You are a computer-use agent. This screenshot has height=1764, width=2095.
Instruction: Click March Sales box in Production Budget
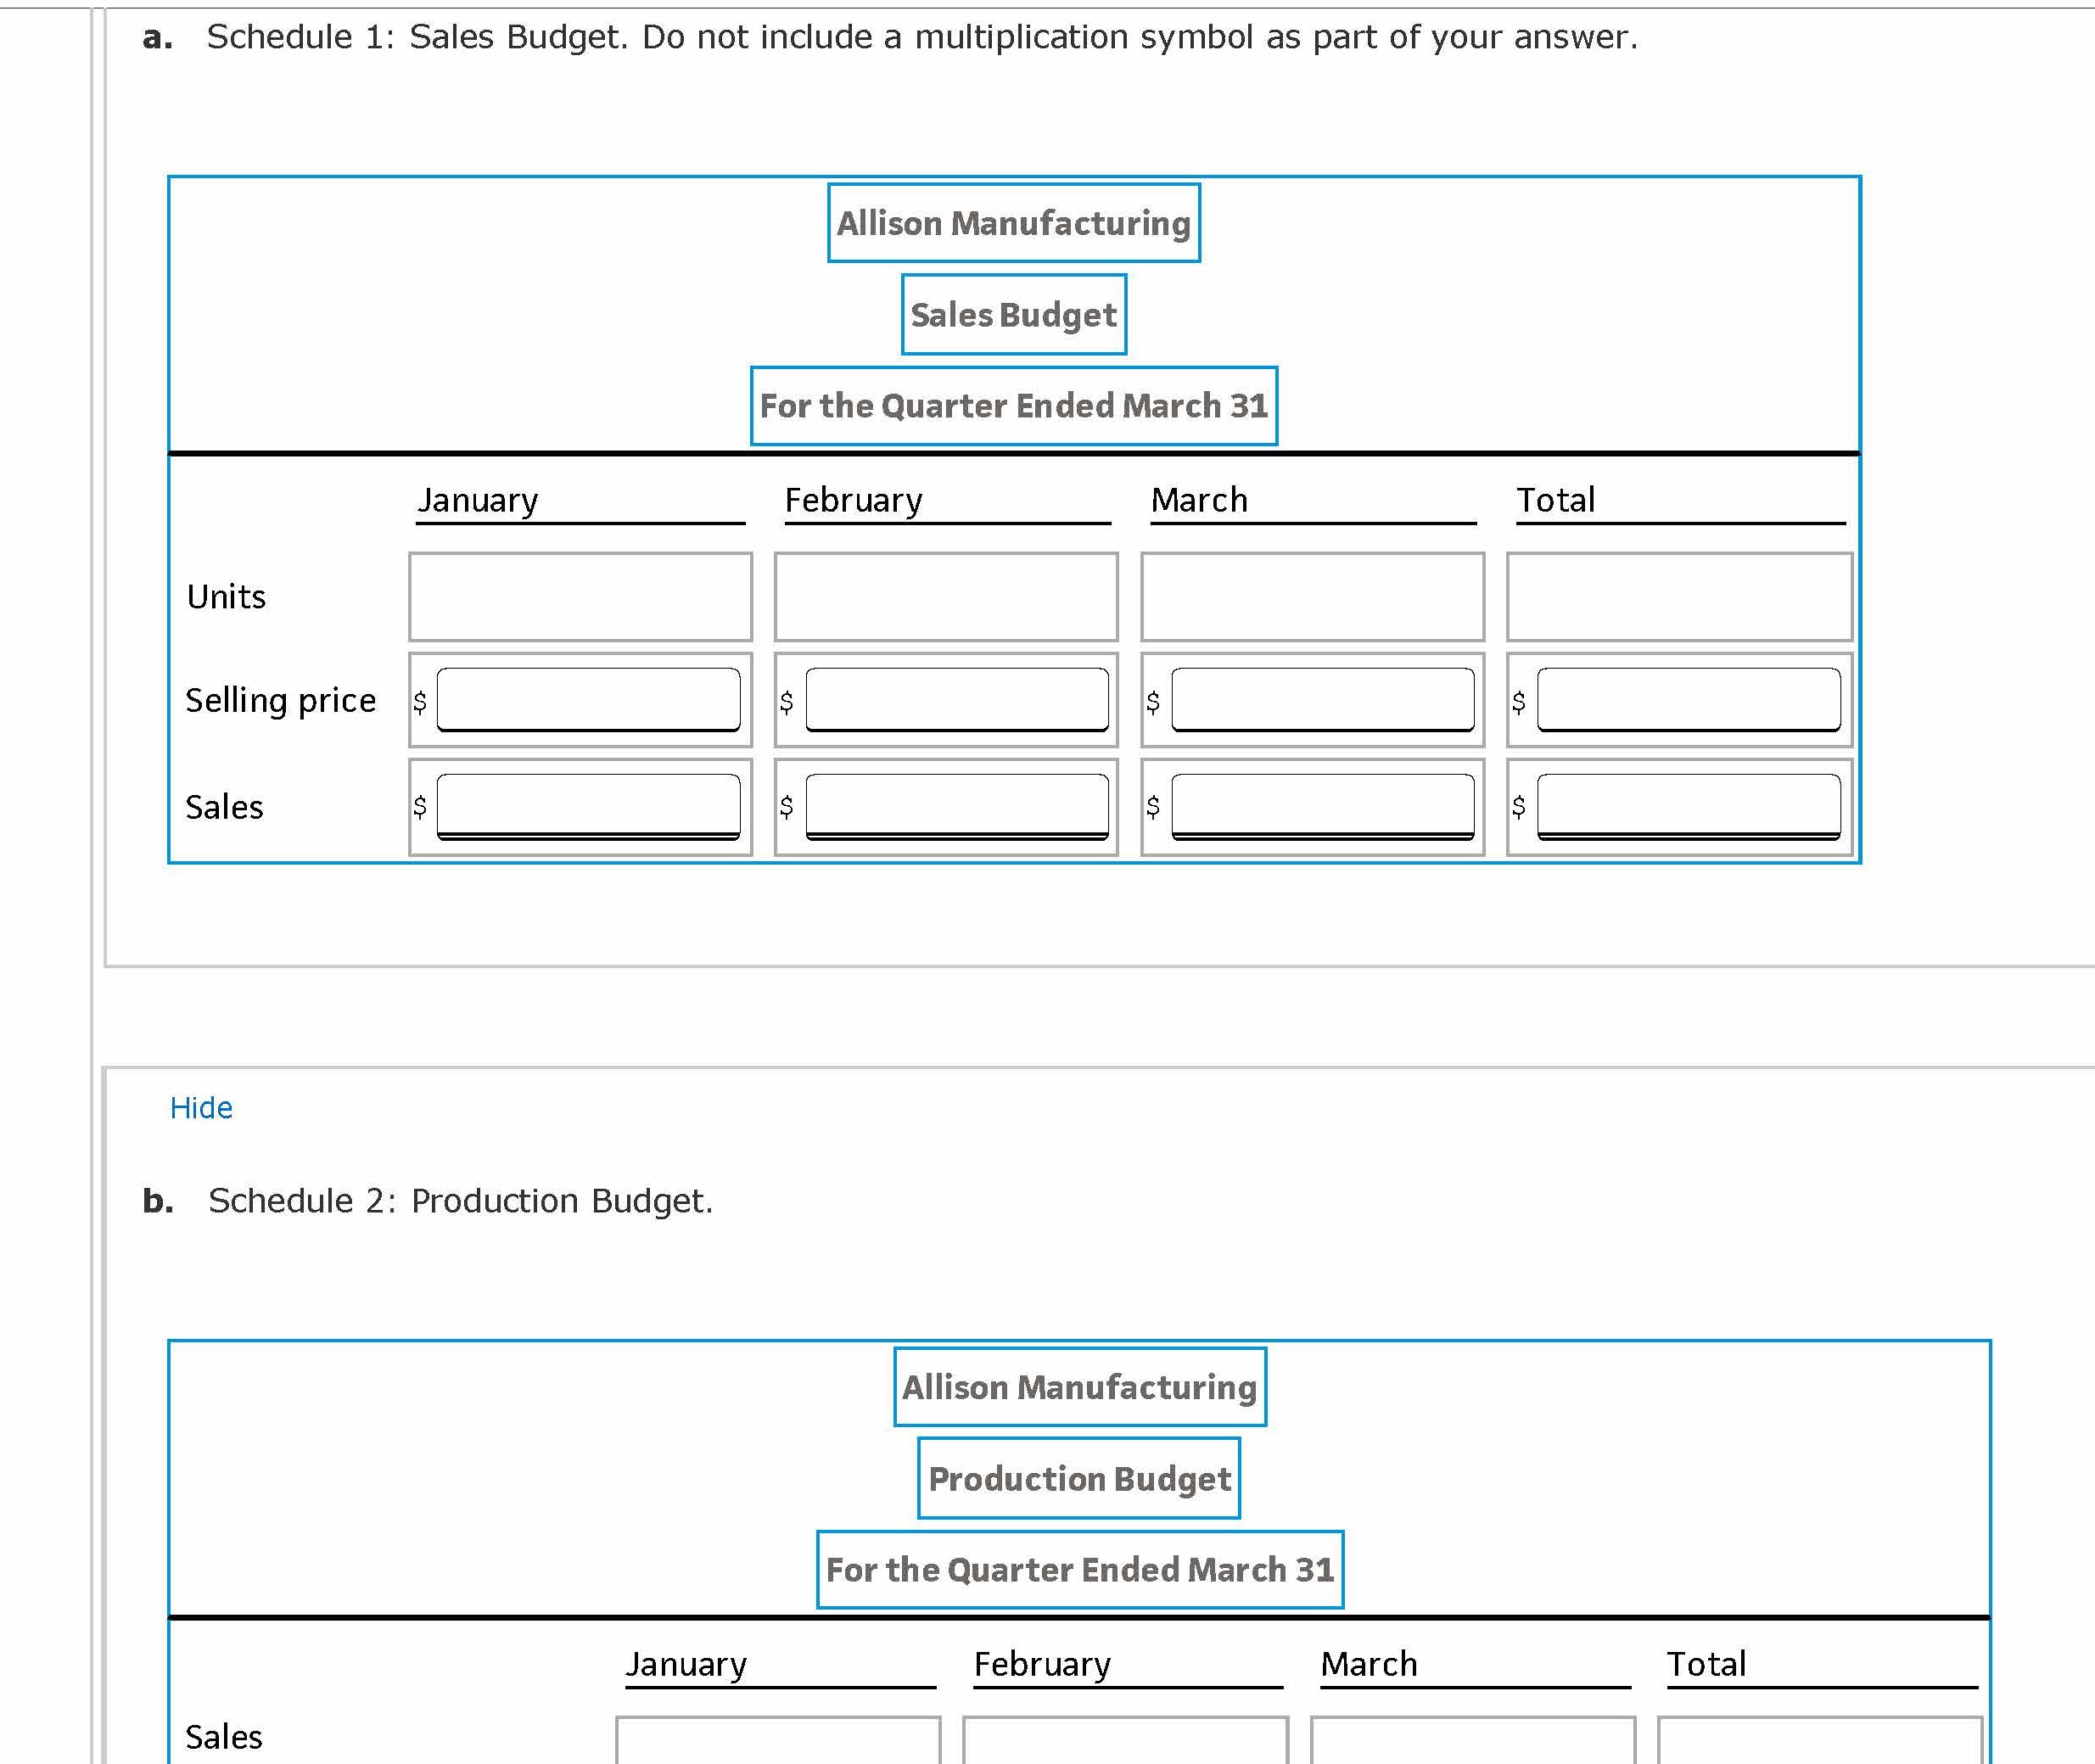1472,1741
